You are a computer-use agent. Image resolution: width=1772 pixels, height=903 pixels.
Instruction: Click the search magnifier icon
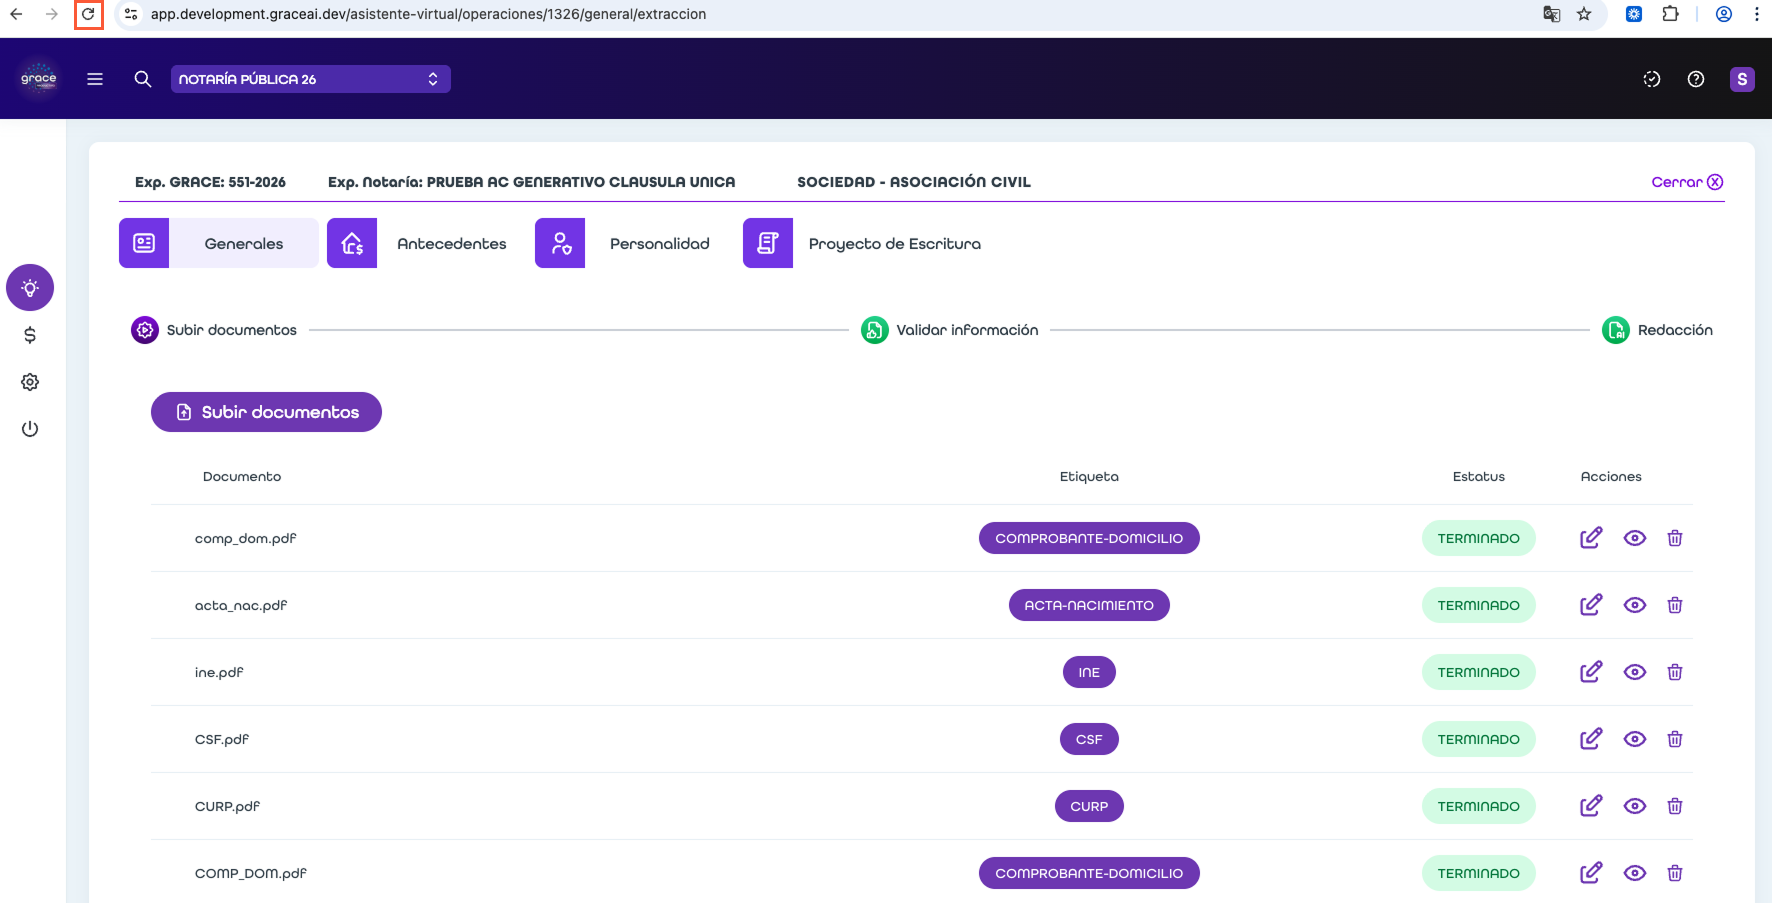[x=143, y=79]
